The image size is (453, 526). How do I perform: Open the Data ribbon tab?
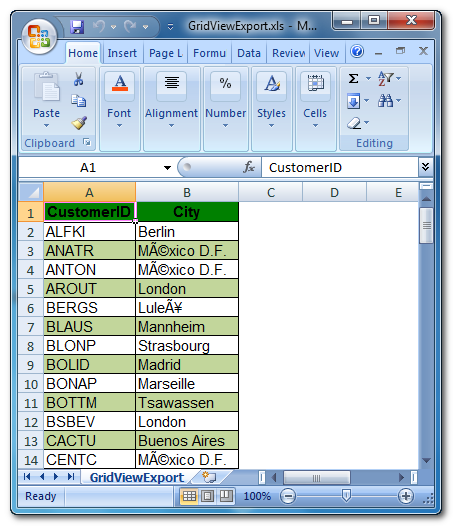(x=249, y=53)
